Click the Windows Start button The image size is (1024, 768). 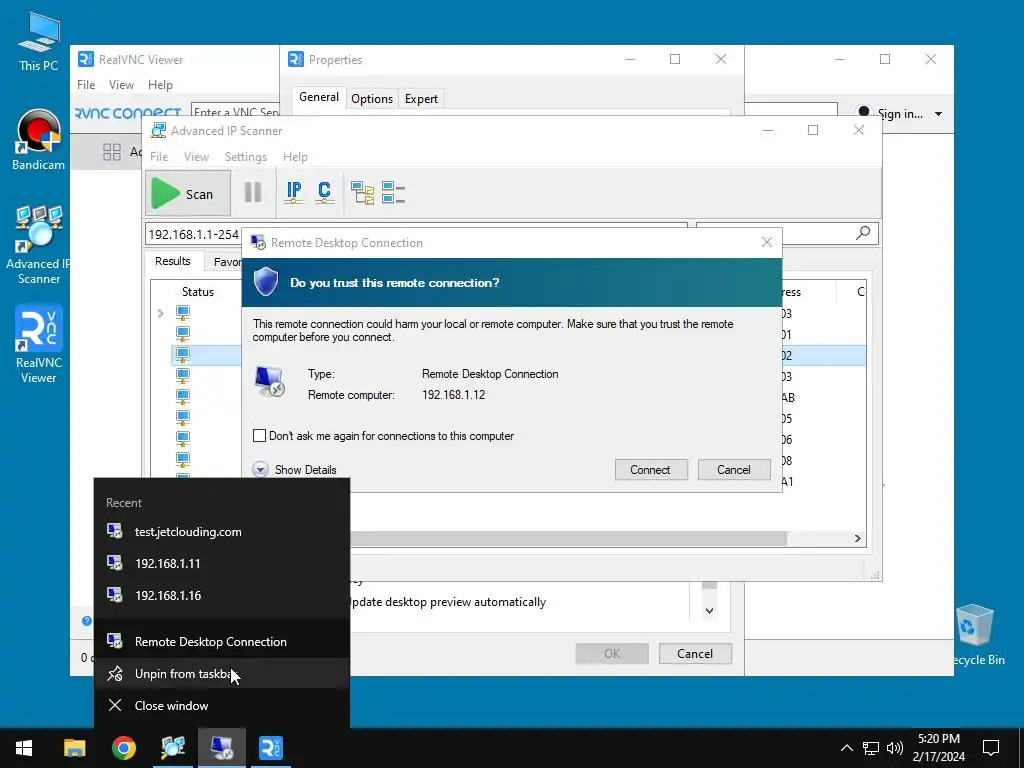24,748
